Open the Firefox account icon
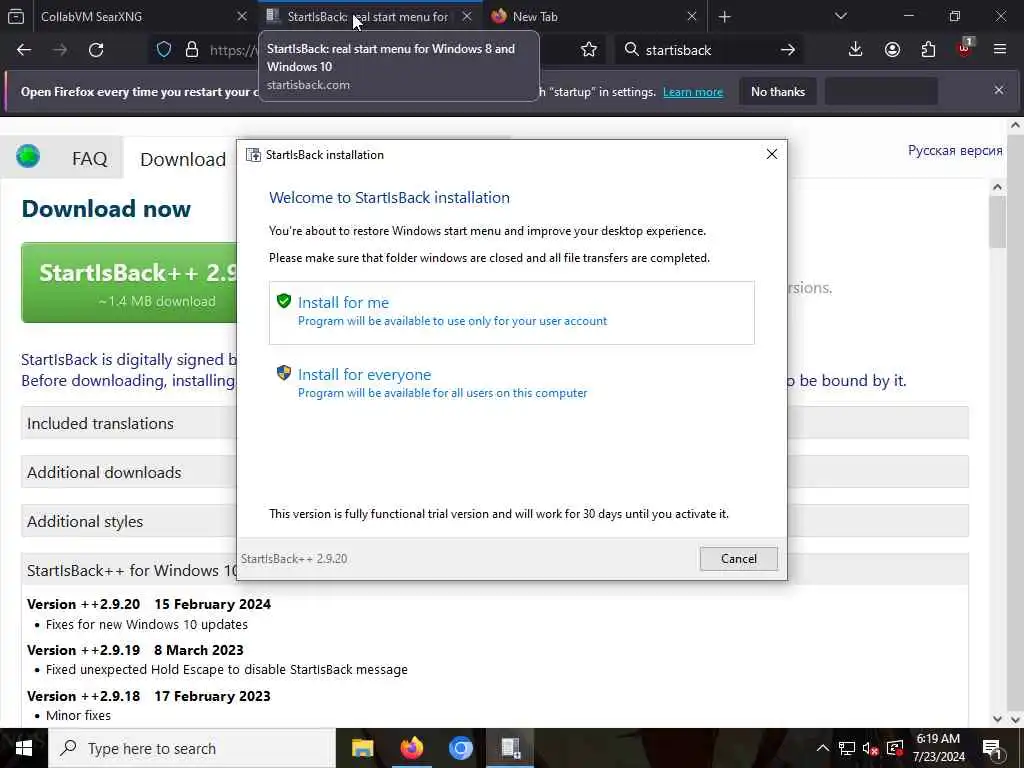The width and height of the screenshot is (1024, 768). (x=892, y=50)
